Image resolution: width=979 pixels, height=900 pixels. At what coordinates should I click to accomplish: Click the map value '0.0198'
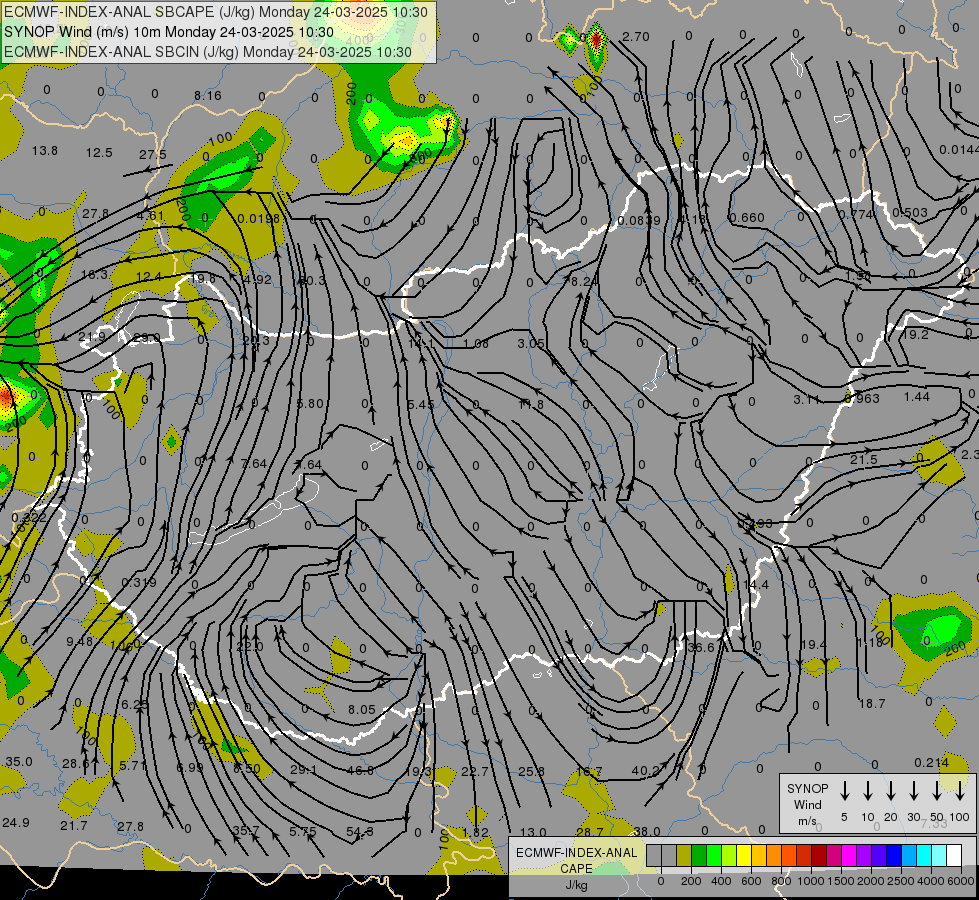[259, 219]
